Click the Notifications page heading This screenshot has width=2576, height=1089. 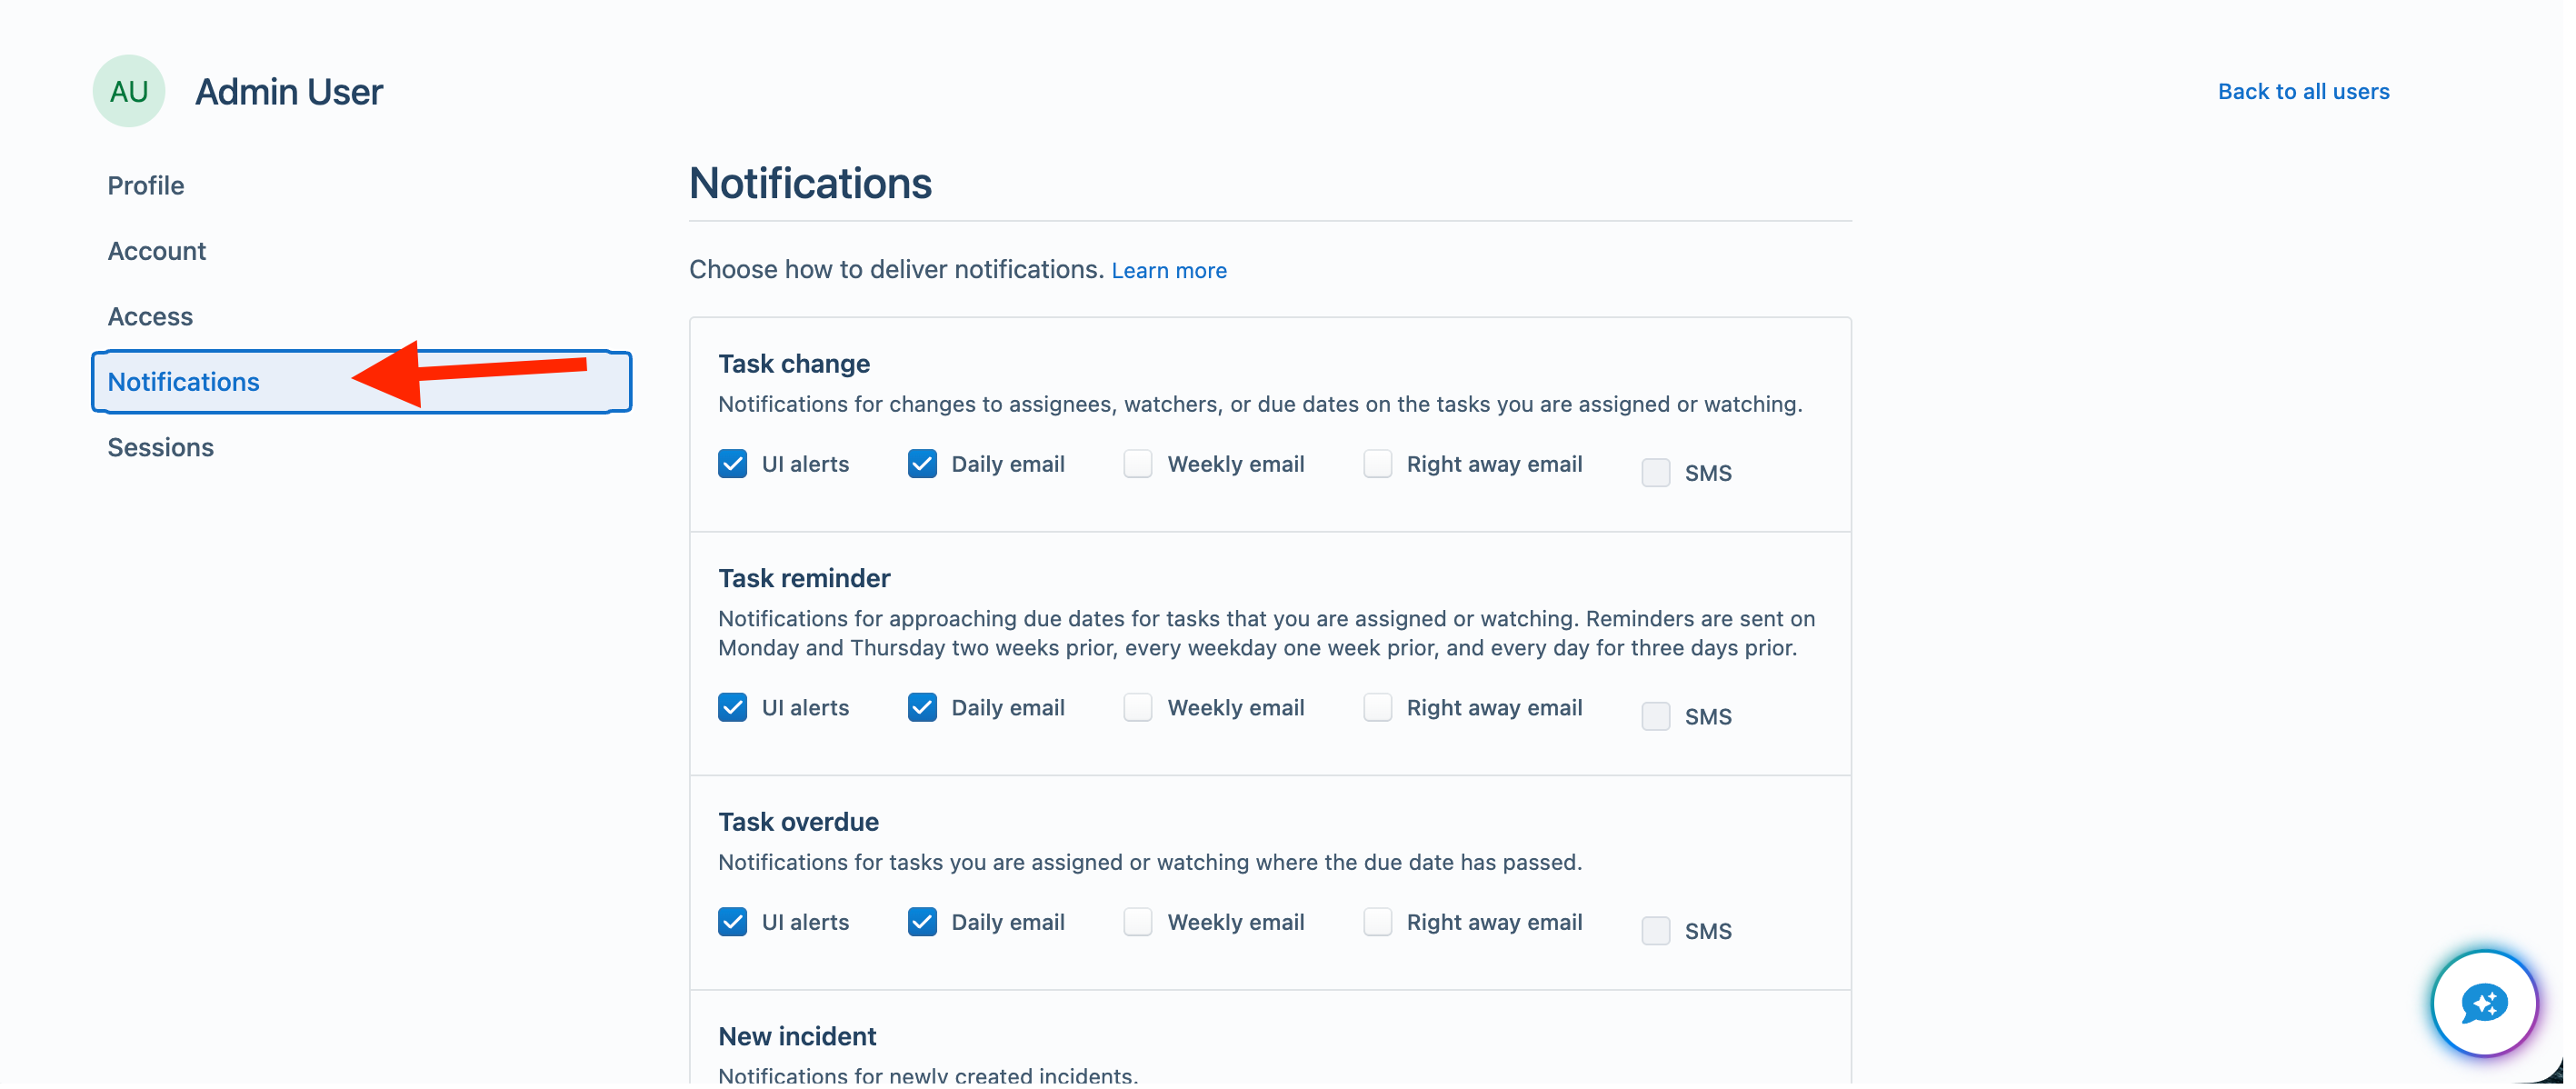[810, 184]
